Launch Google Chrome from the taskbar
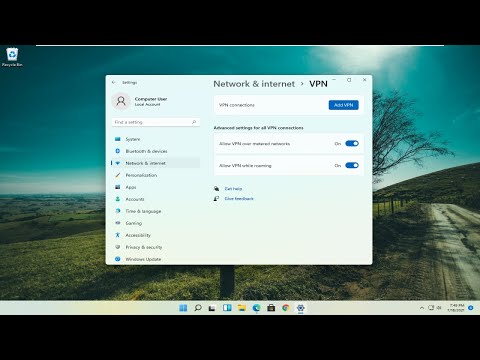 [x=286, y=308]
